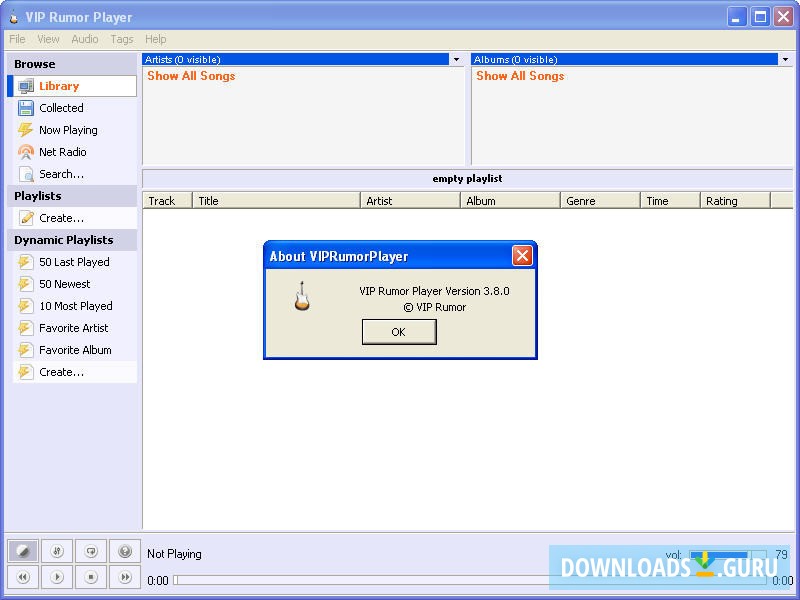
Task: Close the About VIPRumorPlayer dialog
Action: pos(522,256)
